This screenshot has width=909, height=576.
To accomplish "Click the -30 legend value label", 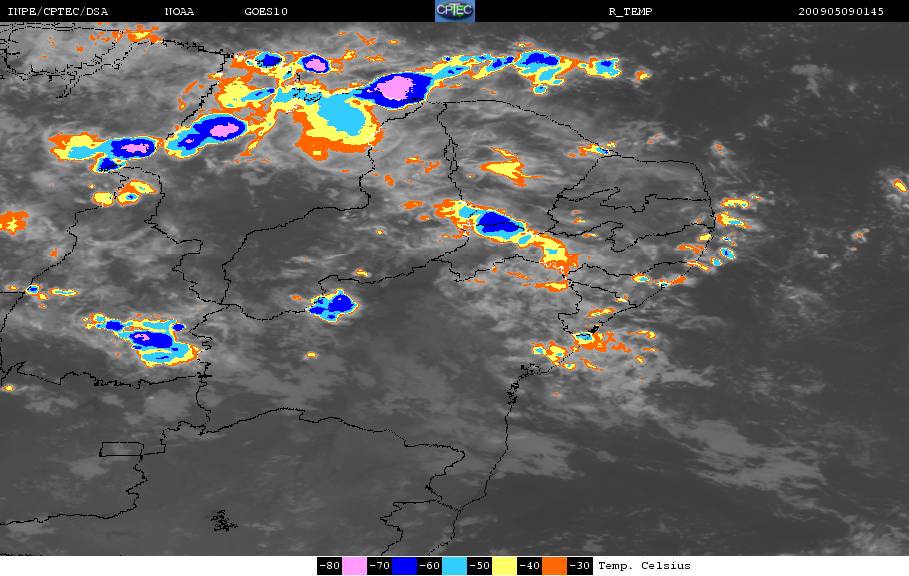I will (x=580, y=566).
